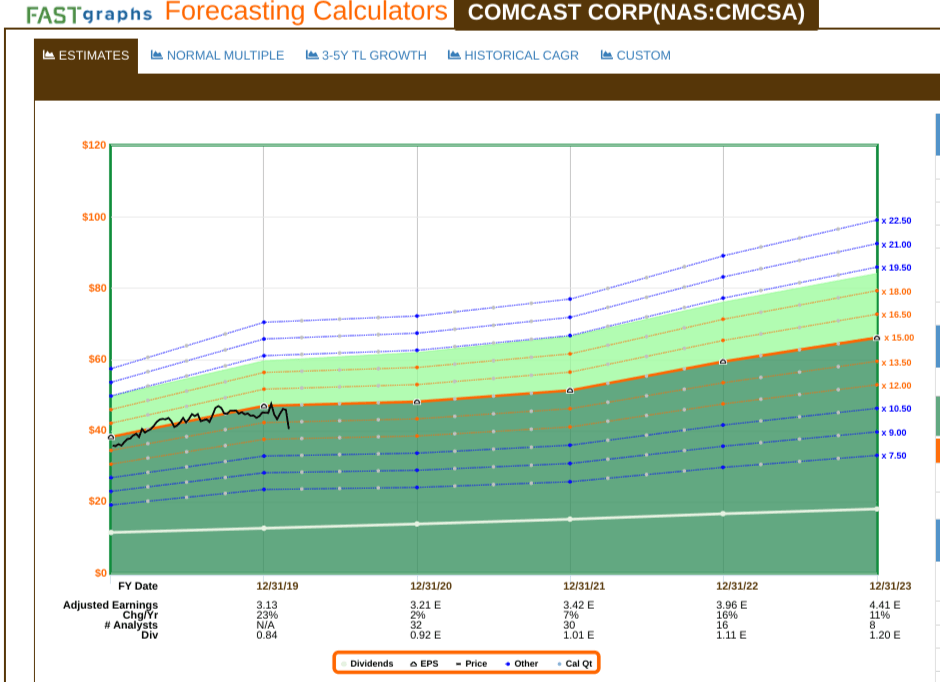Click the Forecasting Calculators heading

(x=306, y=11)
